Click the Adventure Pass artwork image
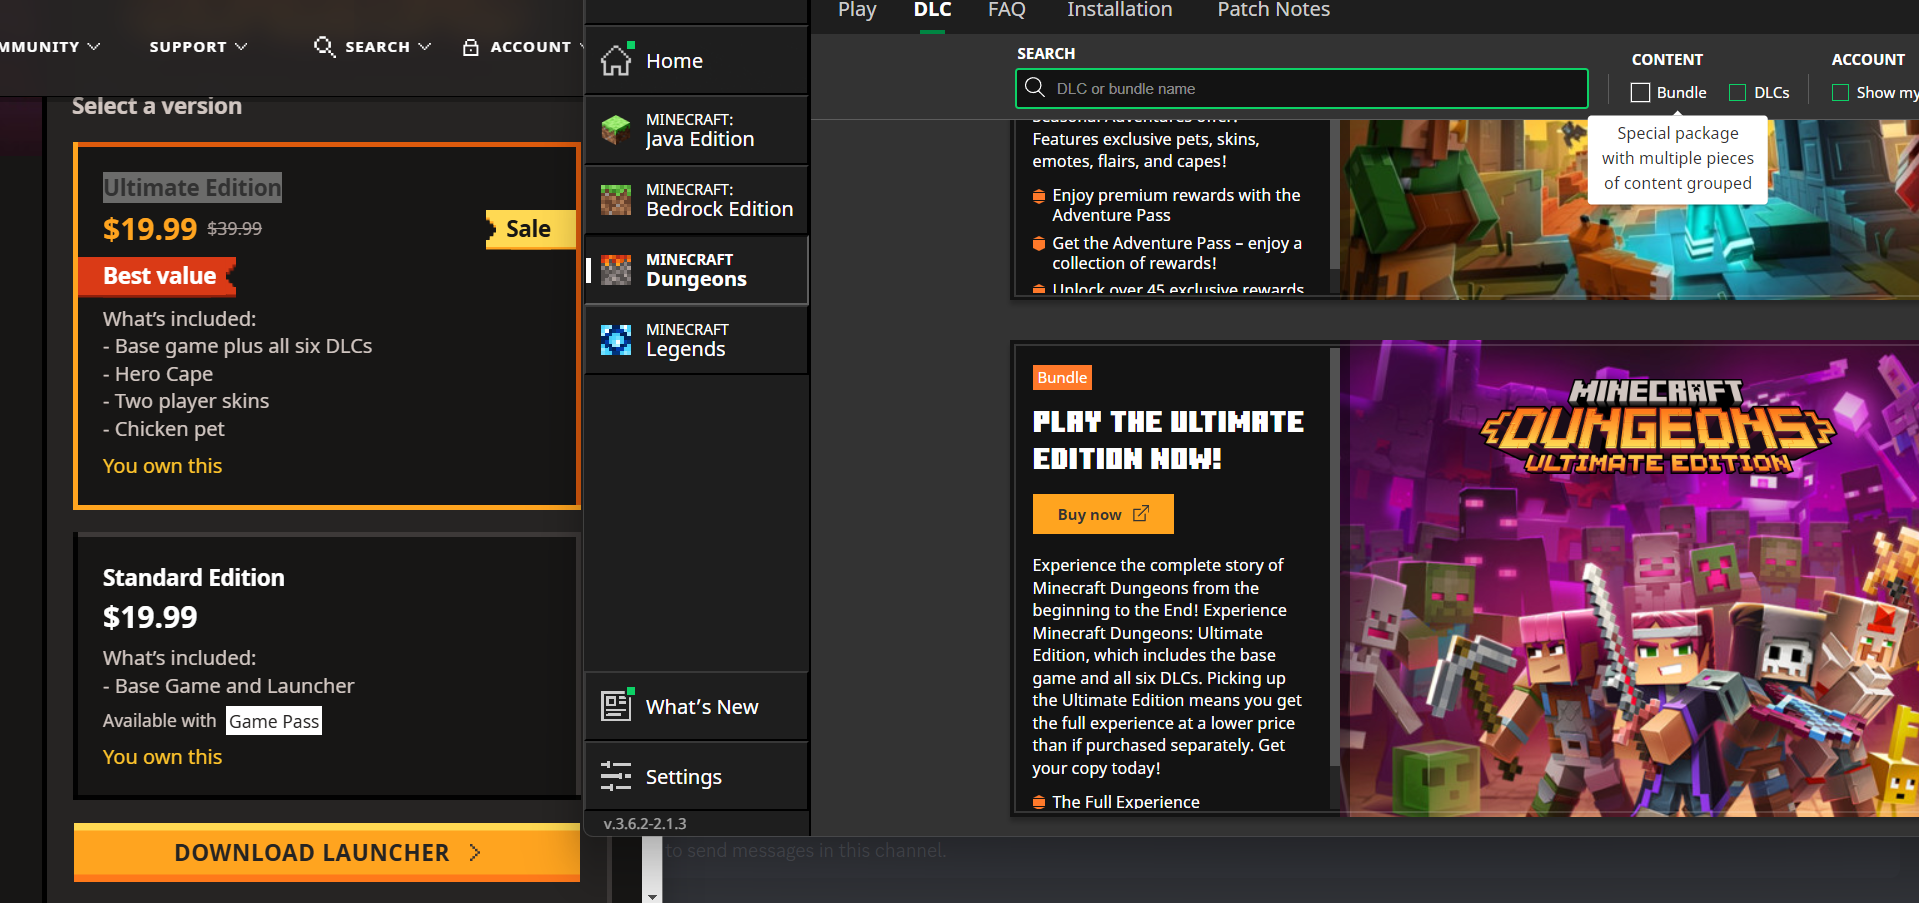The image size is (1919, 903). 1629,209
